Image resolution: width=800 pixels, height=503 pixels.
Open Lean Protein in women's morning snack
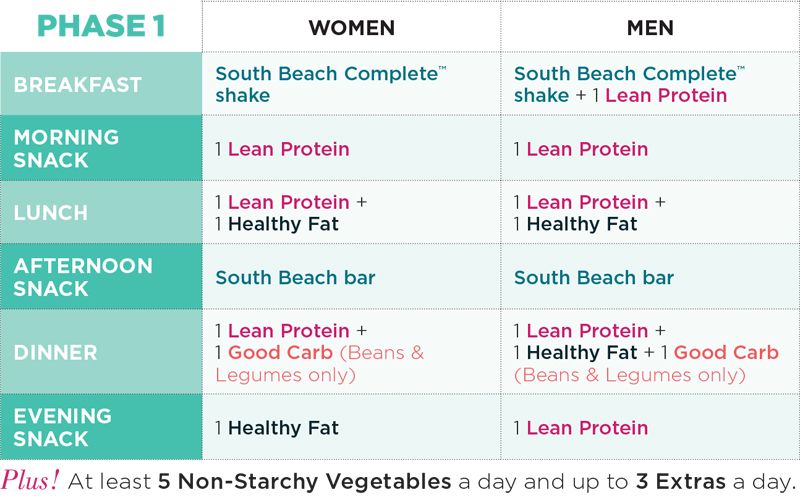(288, 149)
